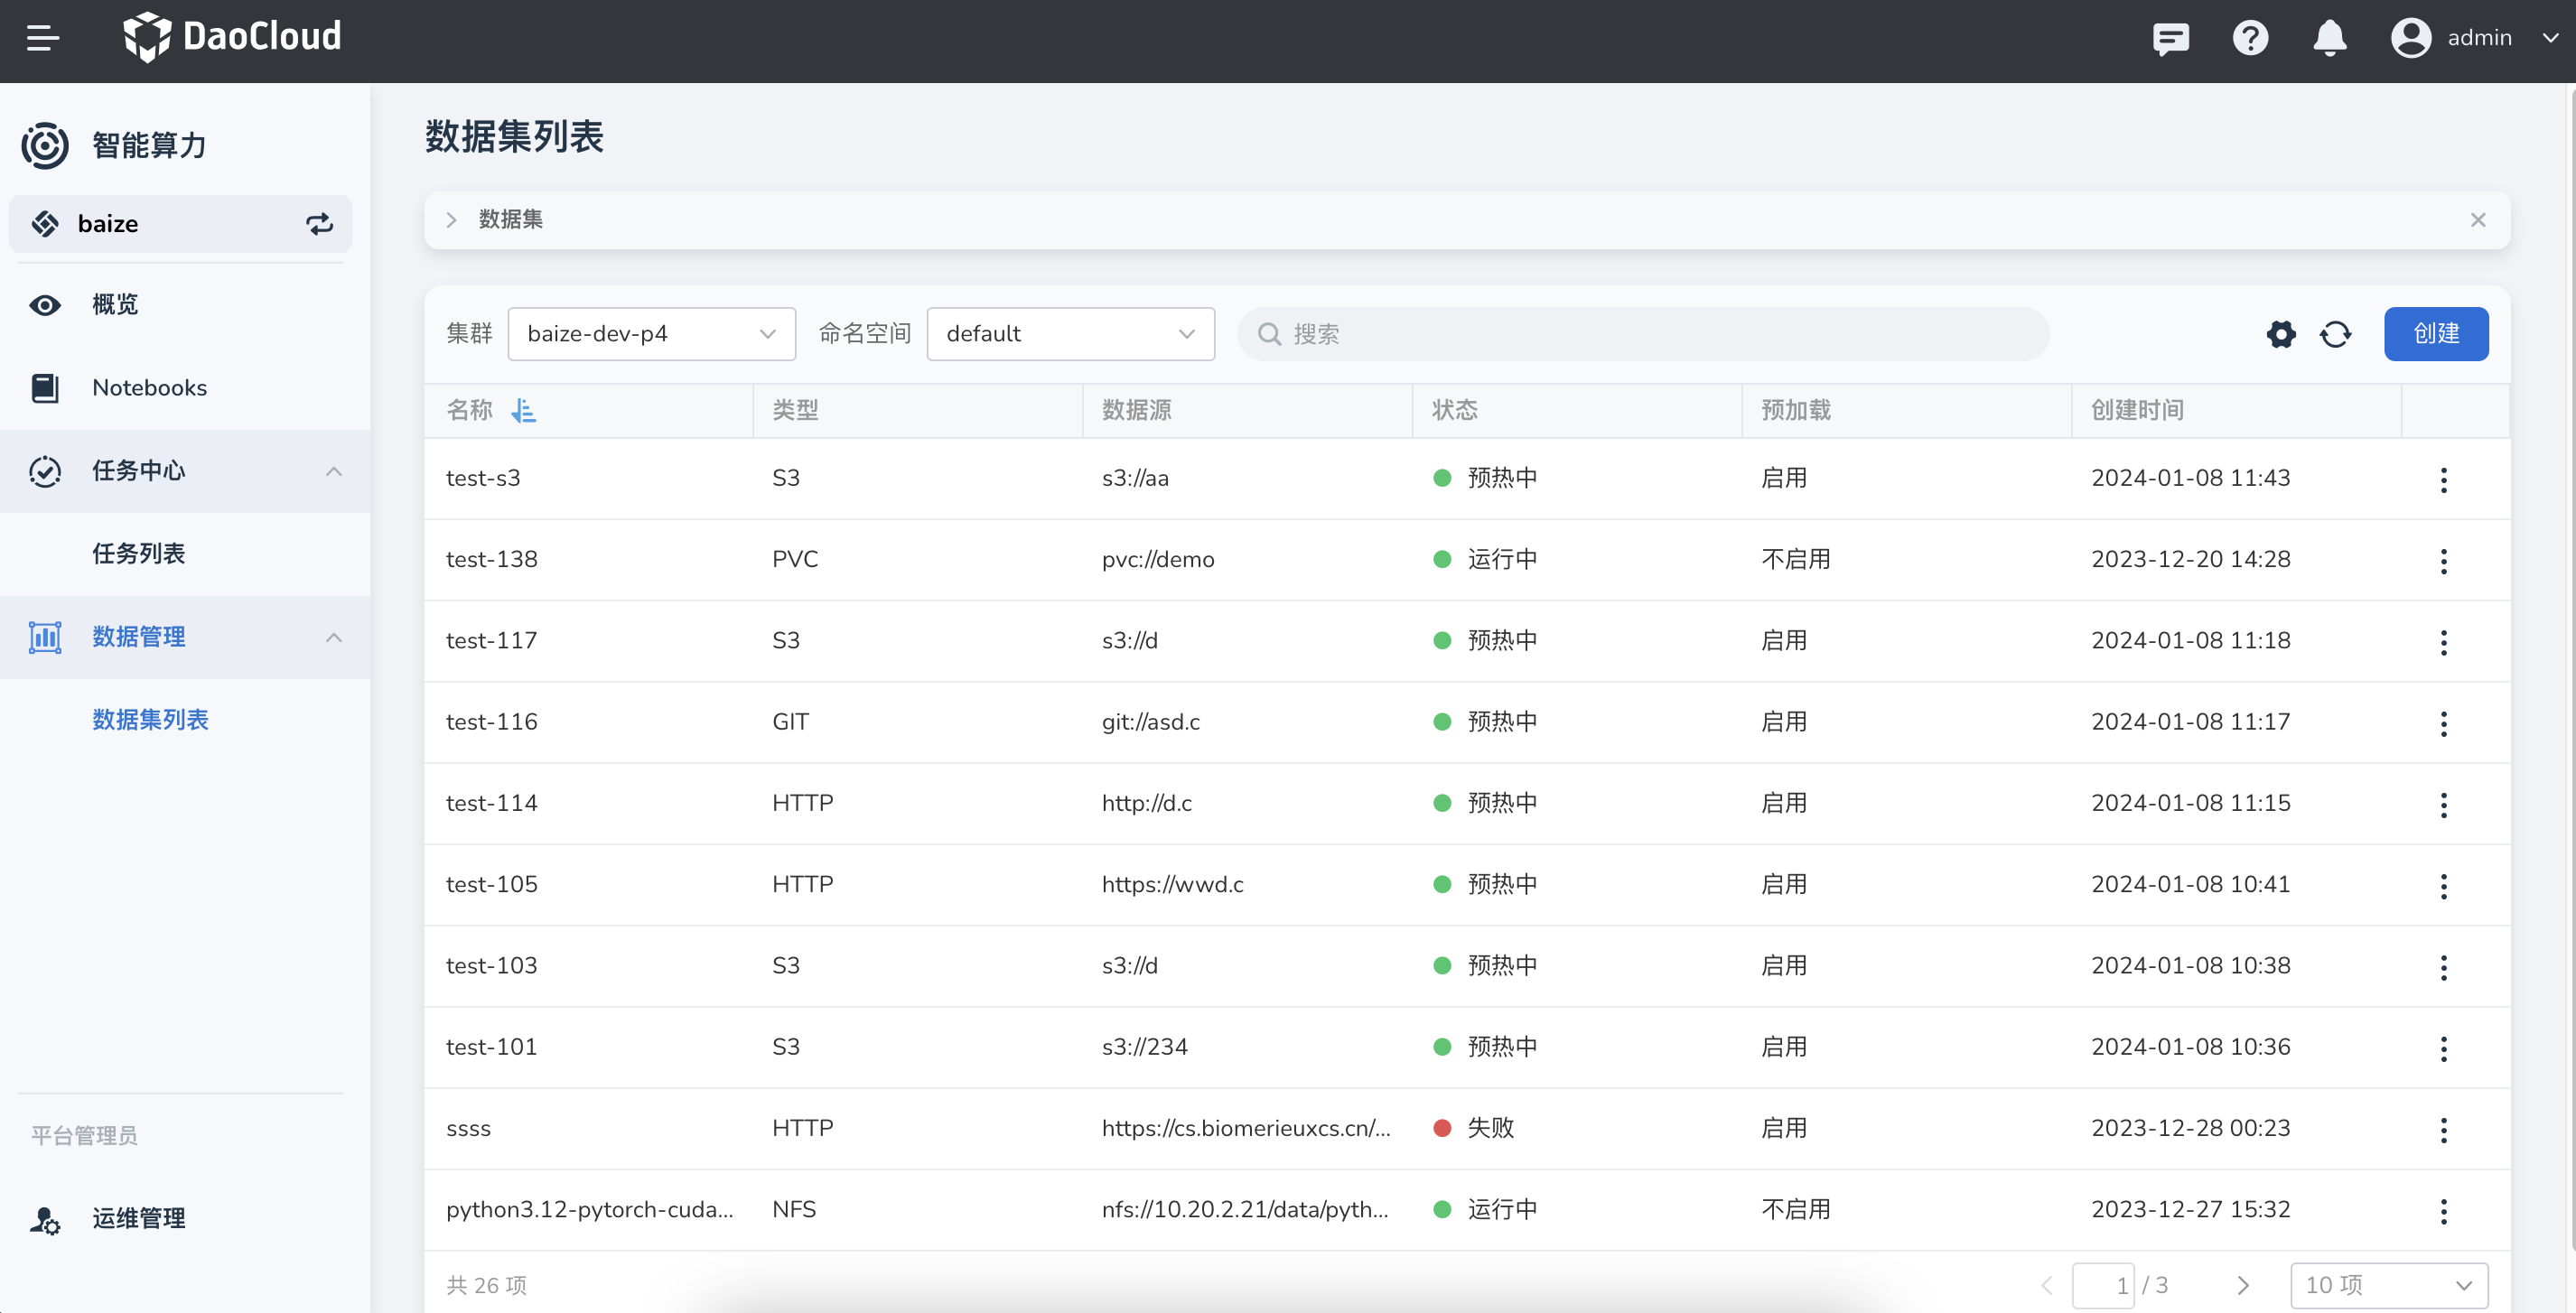Open the 命名空间 default dropdown
This screenshot has width=2576, height=1313.
(1070, 334)
